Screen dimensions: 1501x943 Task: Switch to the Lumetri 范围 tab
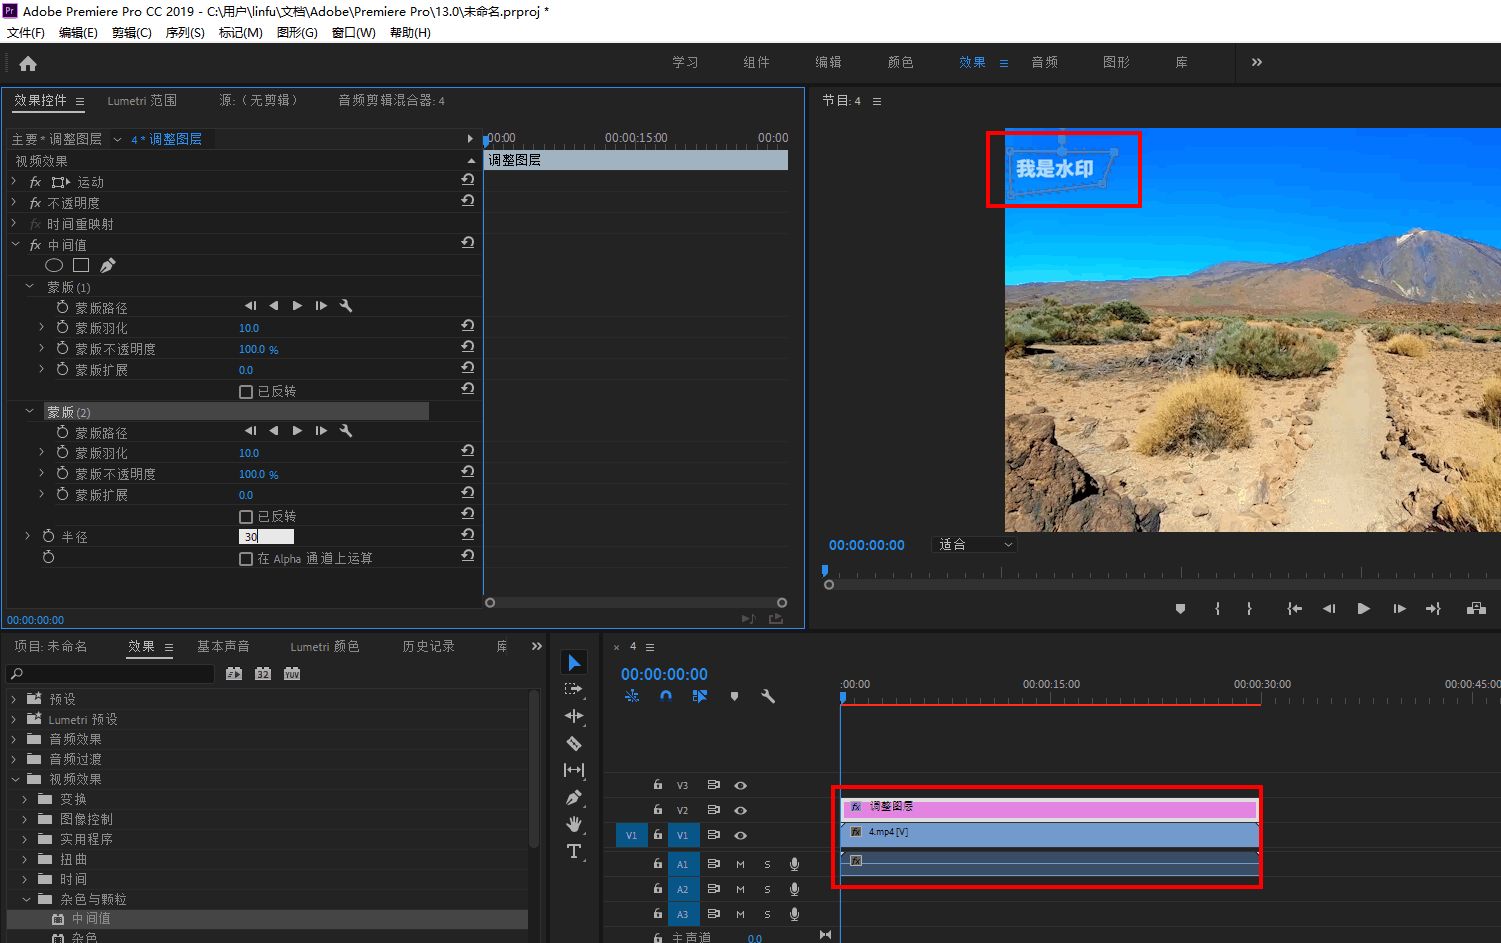point(142,101)
